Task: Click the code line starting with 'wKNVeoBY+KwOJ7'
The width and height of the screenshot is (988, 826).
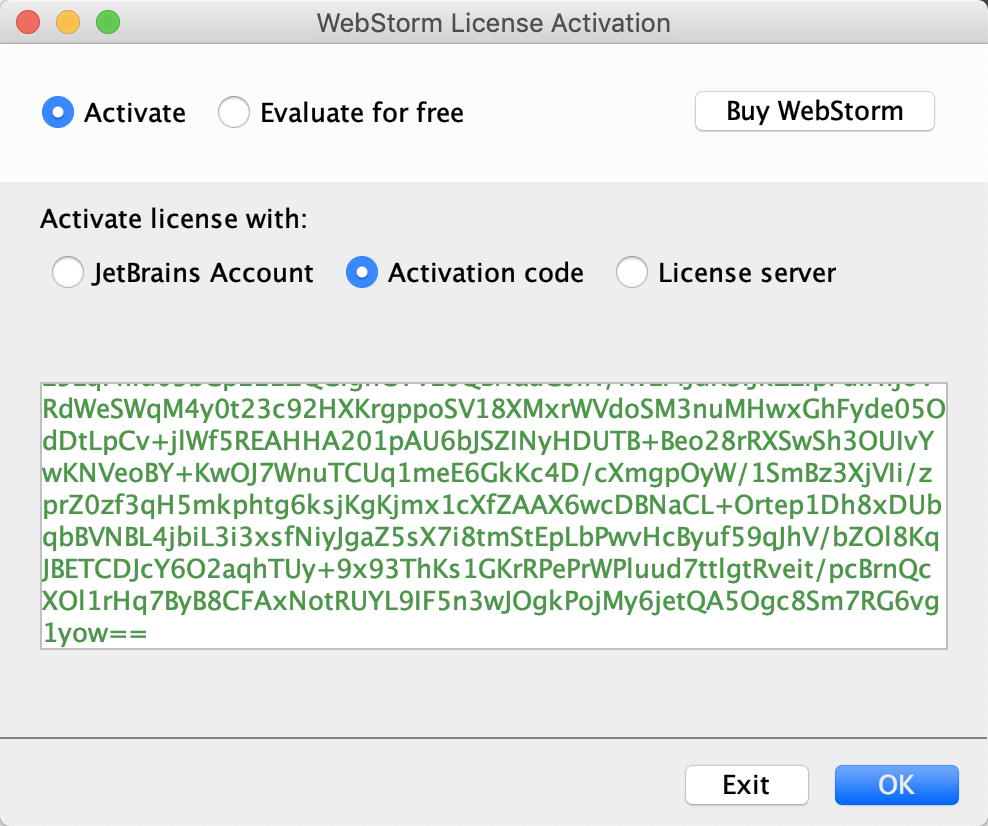Action: [487, 473]
